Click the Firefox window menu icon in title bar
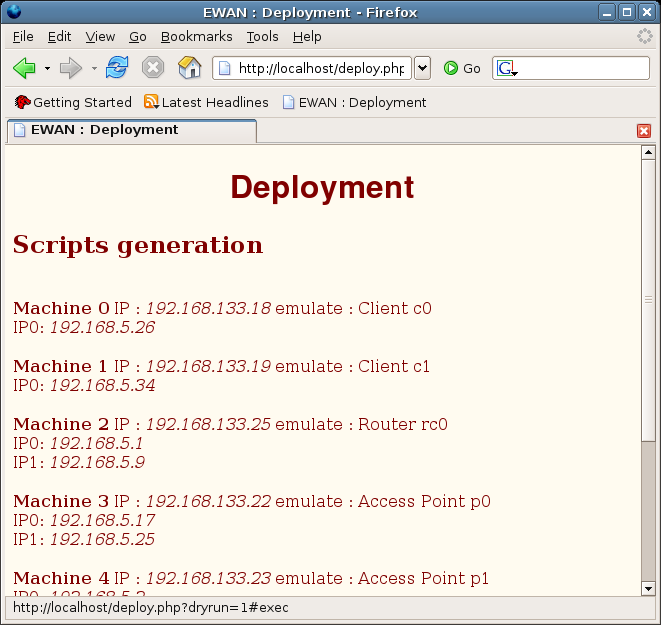The height and width of the screenshot is (625, 661). pos(14,12)
